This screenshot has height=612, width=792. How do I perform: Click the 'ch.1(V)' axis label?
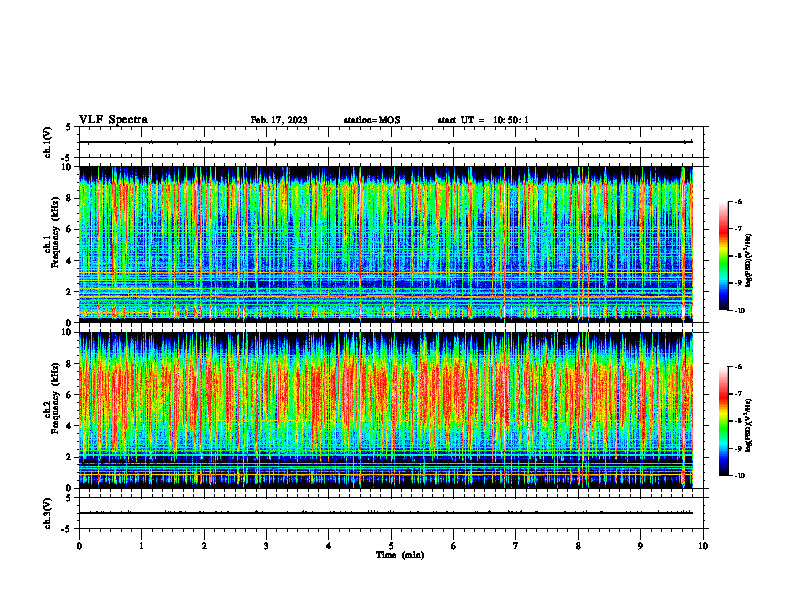(47, 142)
